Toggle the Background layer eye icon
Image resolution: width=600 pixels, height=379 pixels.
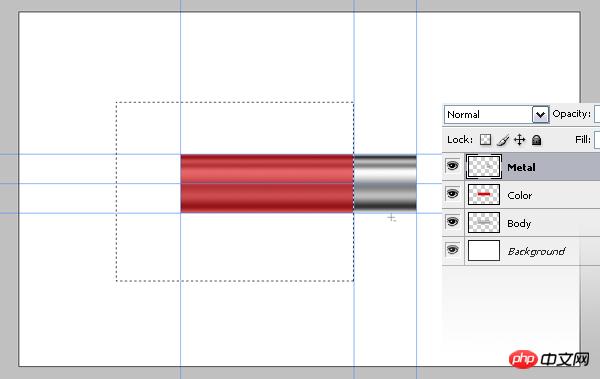pyautogui.click(x=452, y=250)
